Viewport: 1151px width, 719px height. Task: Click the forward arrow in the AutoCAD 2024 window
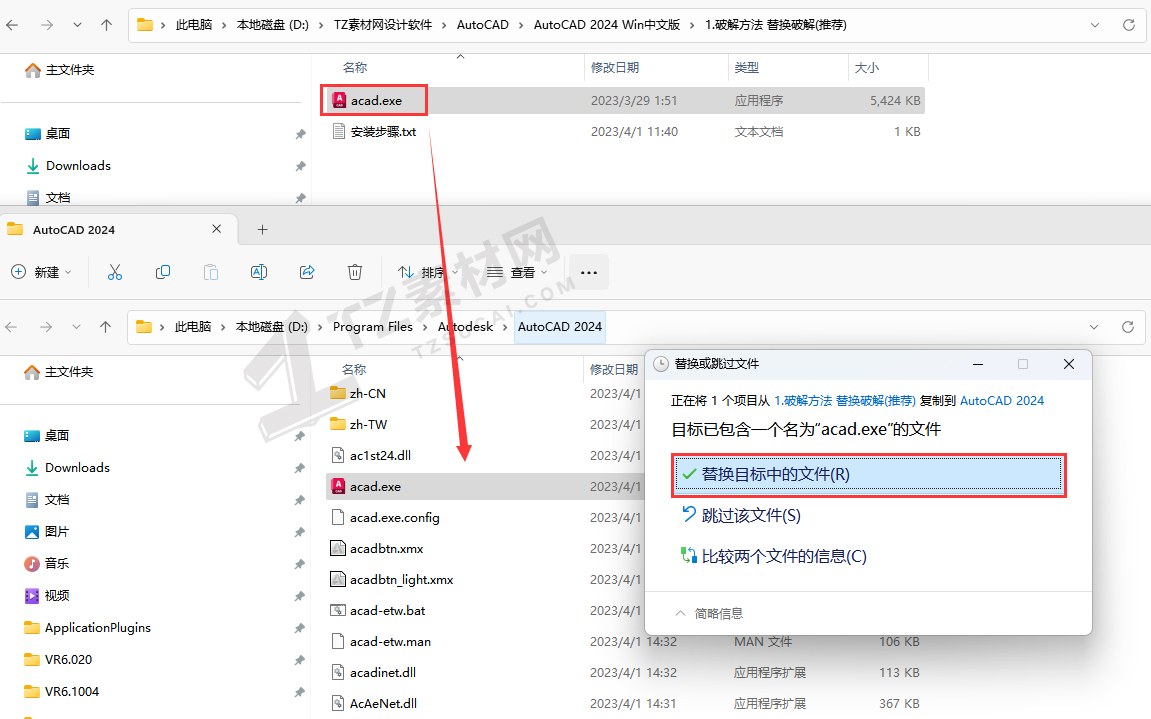pos(46,327)
